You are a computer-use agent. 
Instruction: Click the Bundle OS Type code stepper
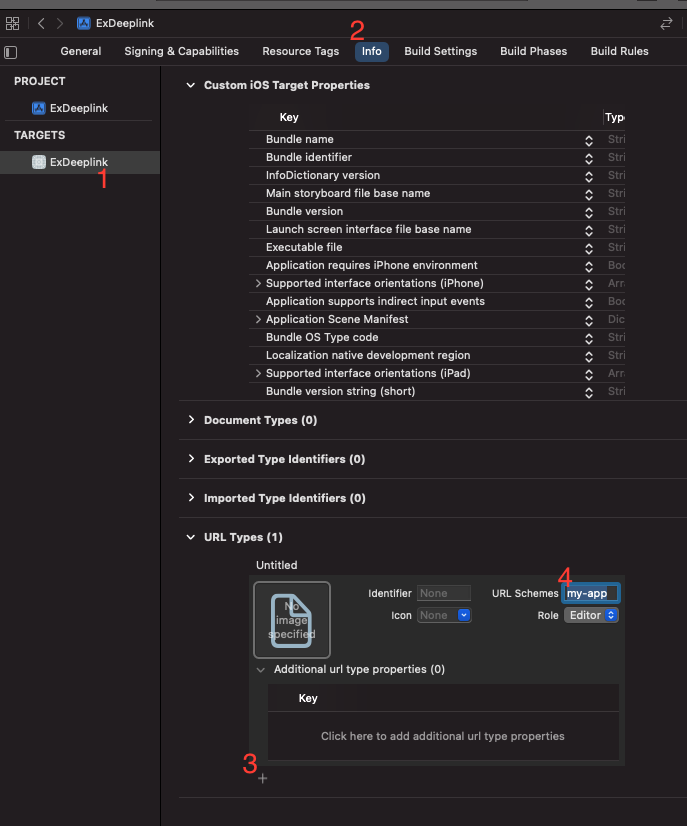click(589, 338)
